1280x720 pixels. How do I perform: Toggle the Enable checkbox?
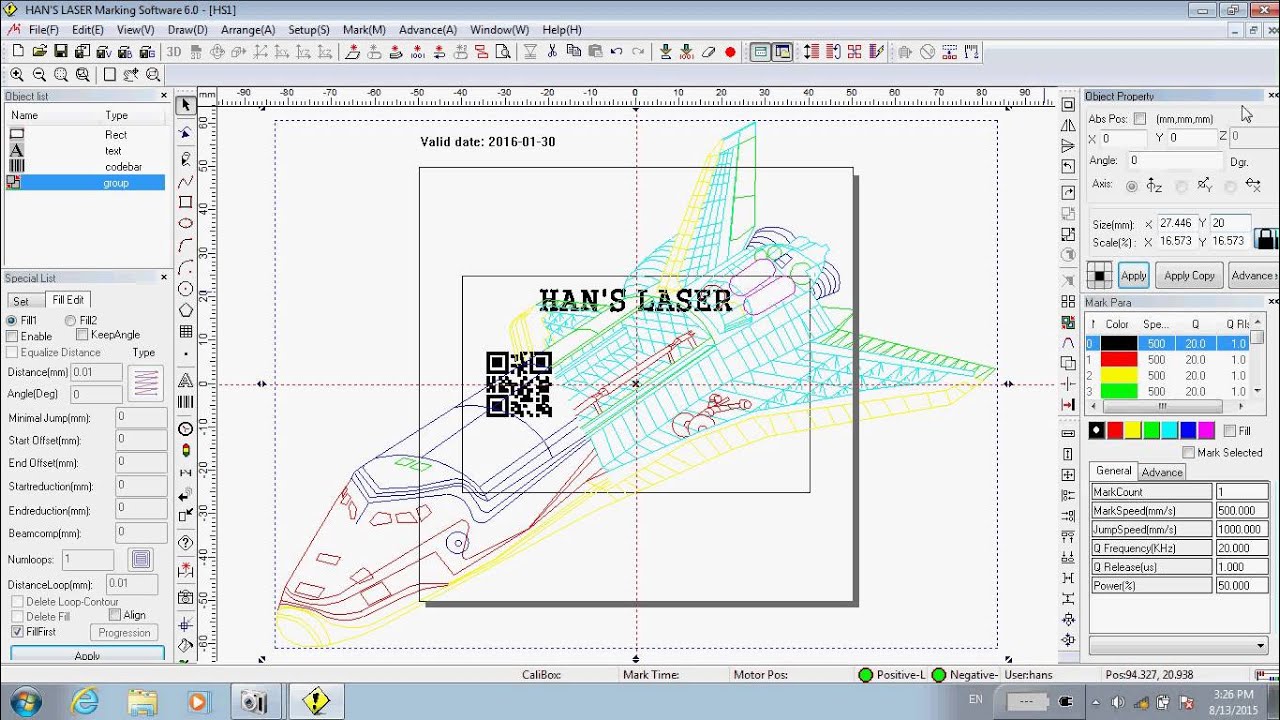(12, 336)
